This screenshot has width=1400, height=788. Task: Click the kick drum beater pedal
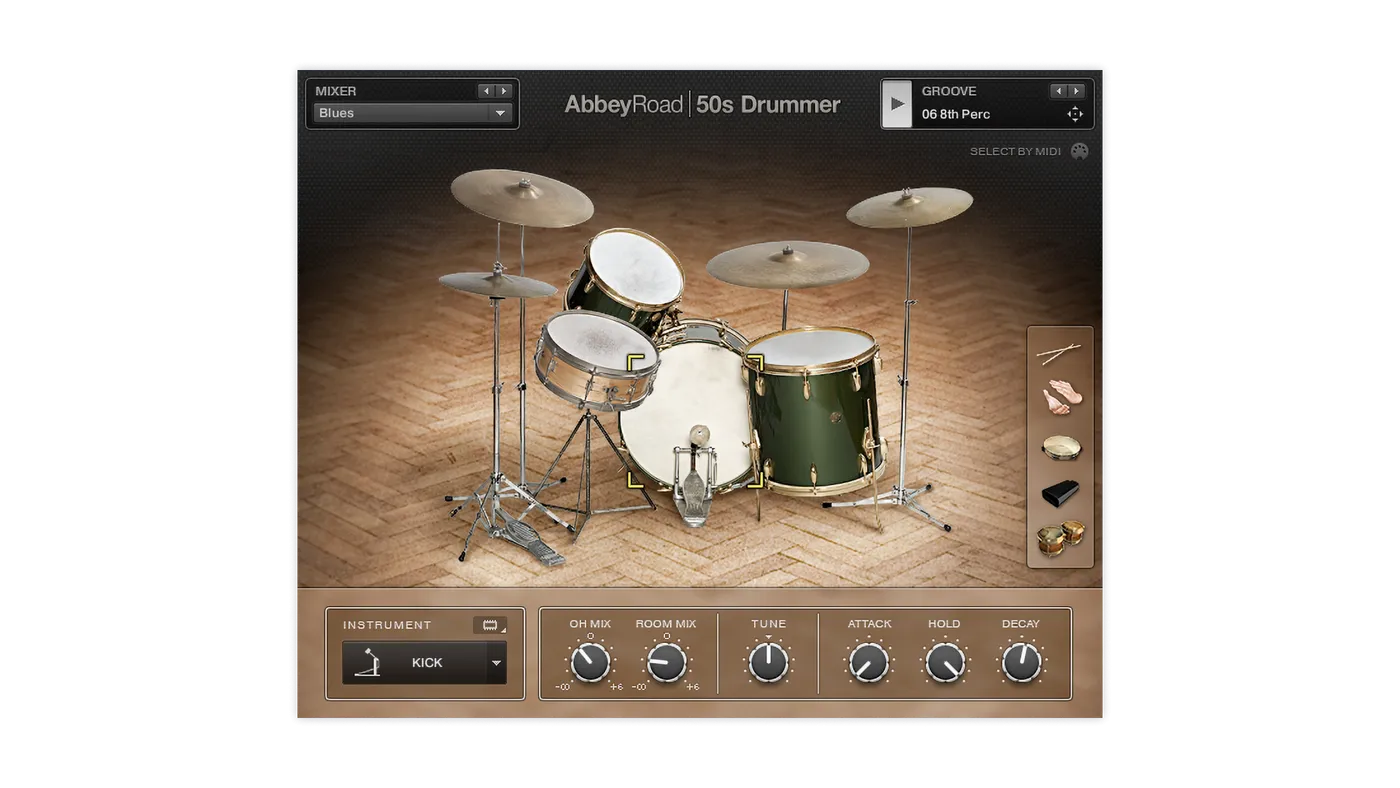point(695,478)
